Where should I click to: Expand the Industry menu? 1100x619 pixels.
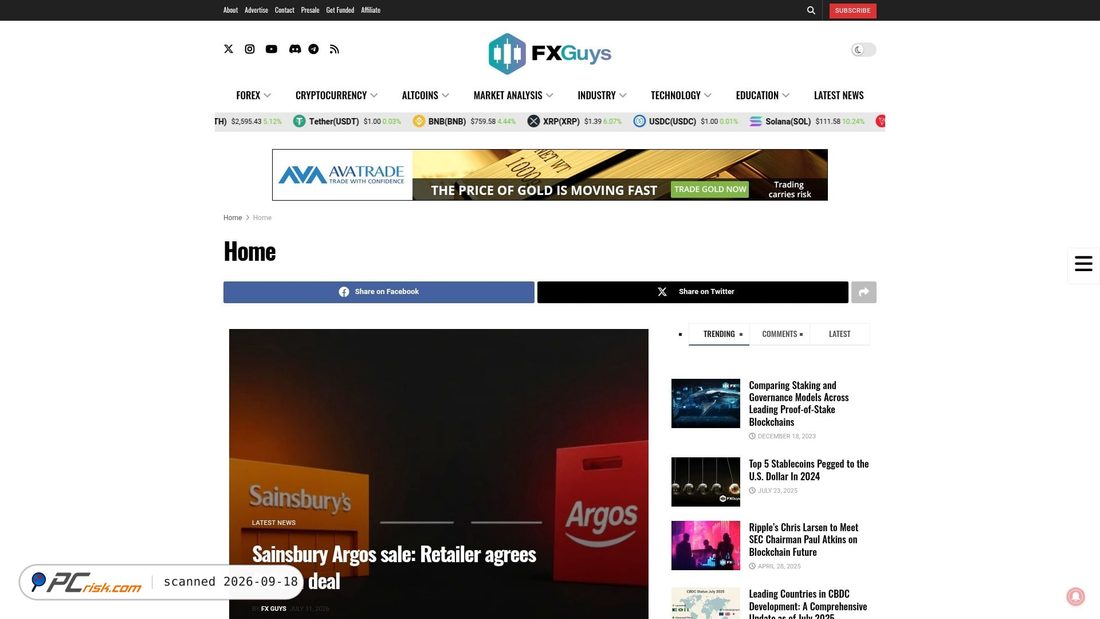602,95
